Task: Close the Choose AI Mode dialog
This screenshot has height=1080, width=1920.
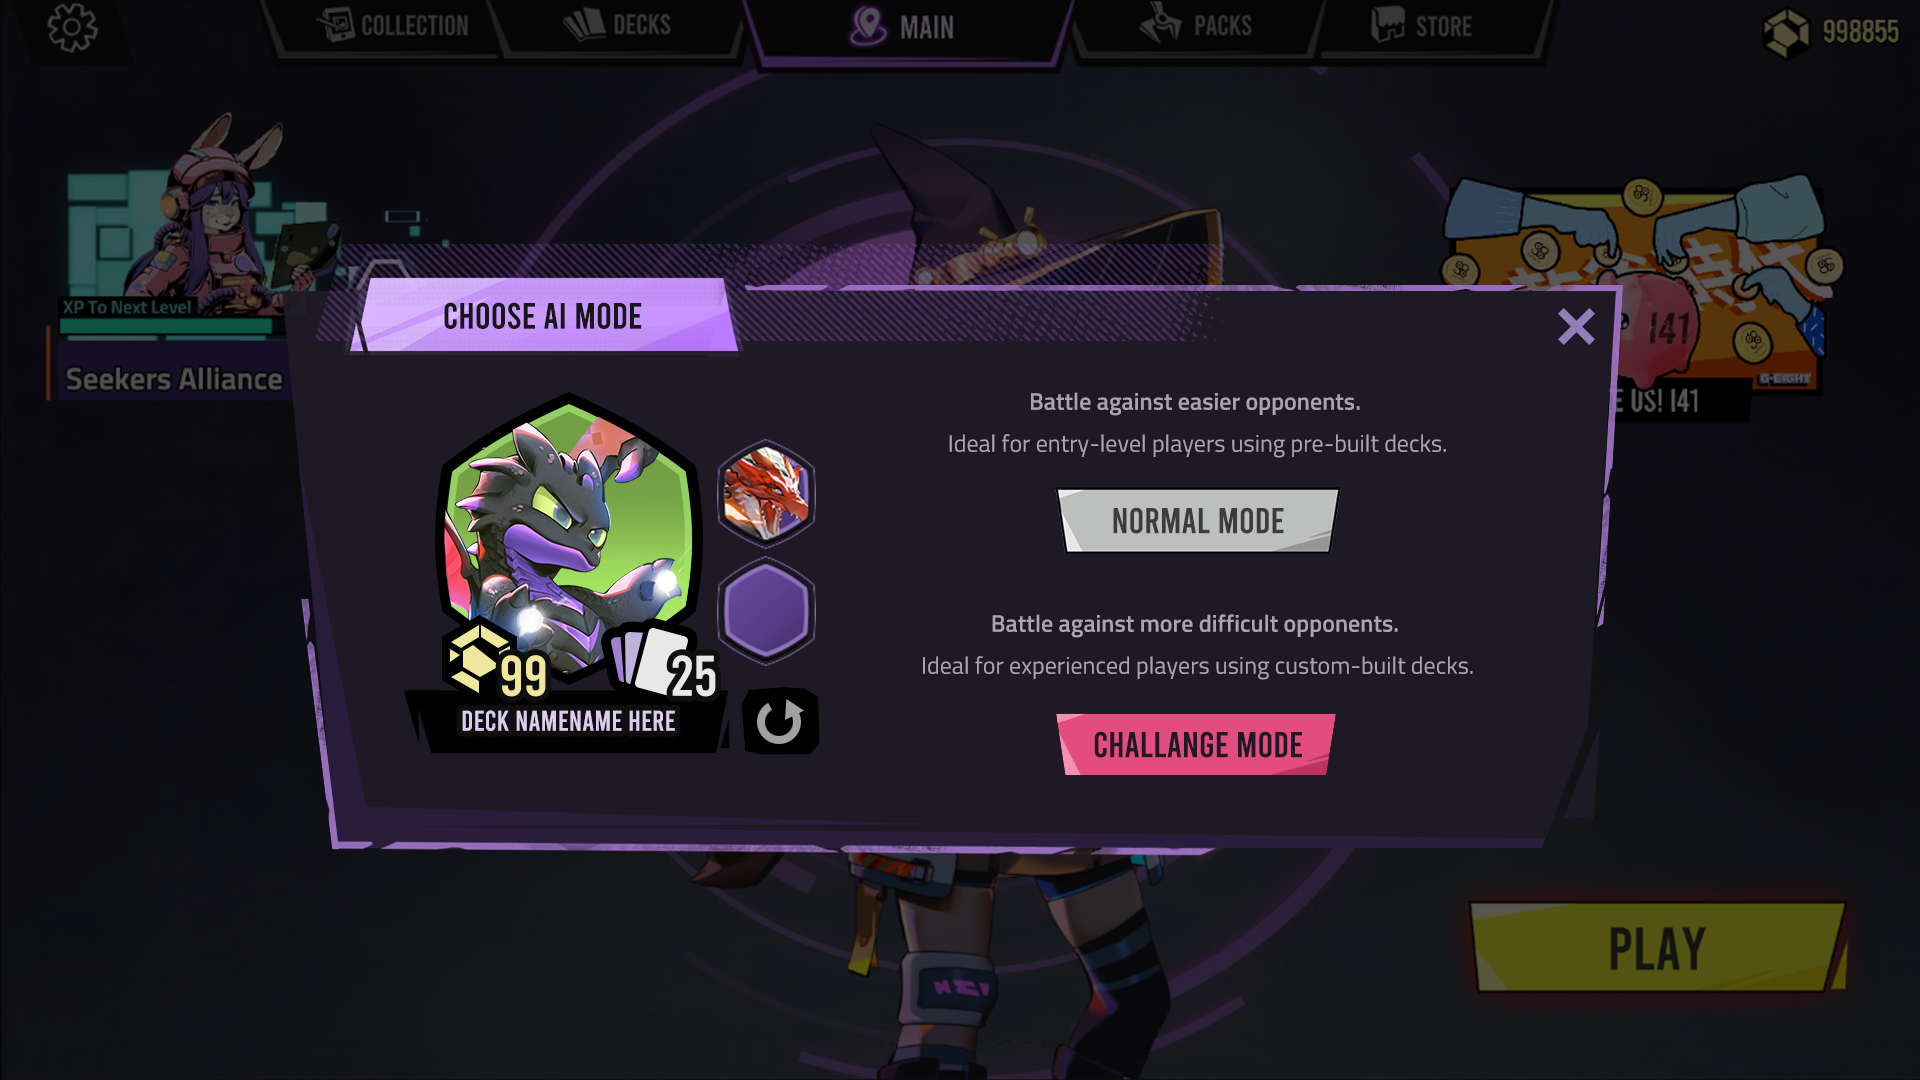Action: point(1576,327)
